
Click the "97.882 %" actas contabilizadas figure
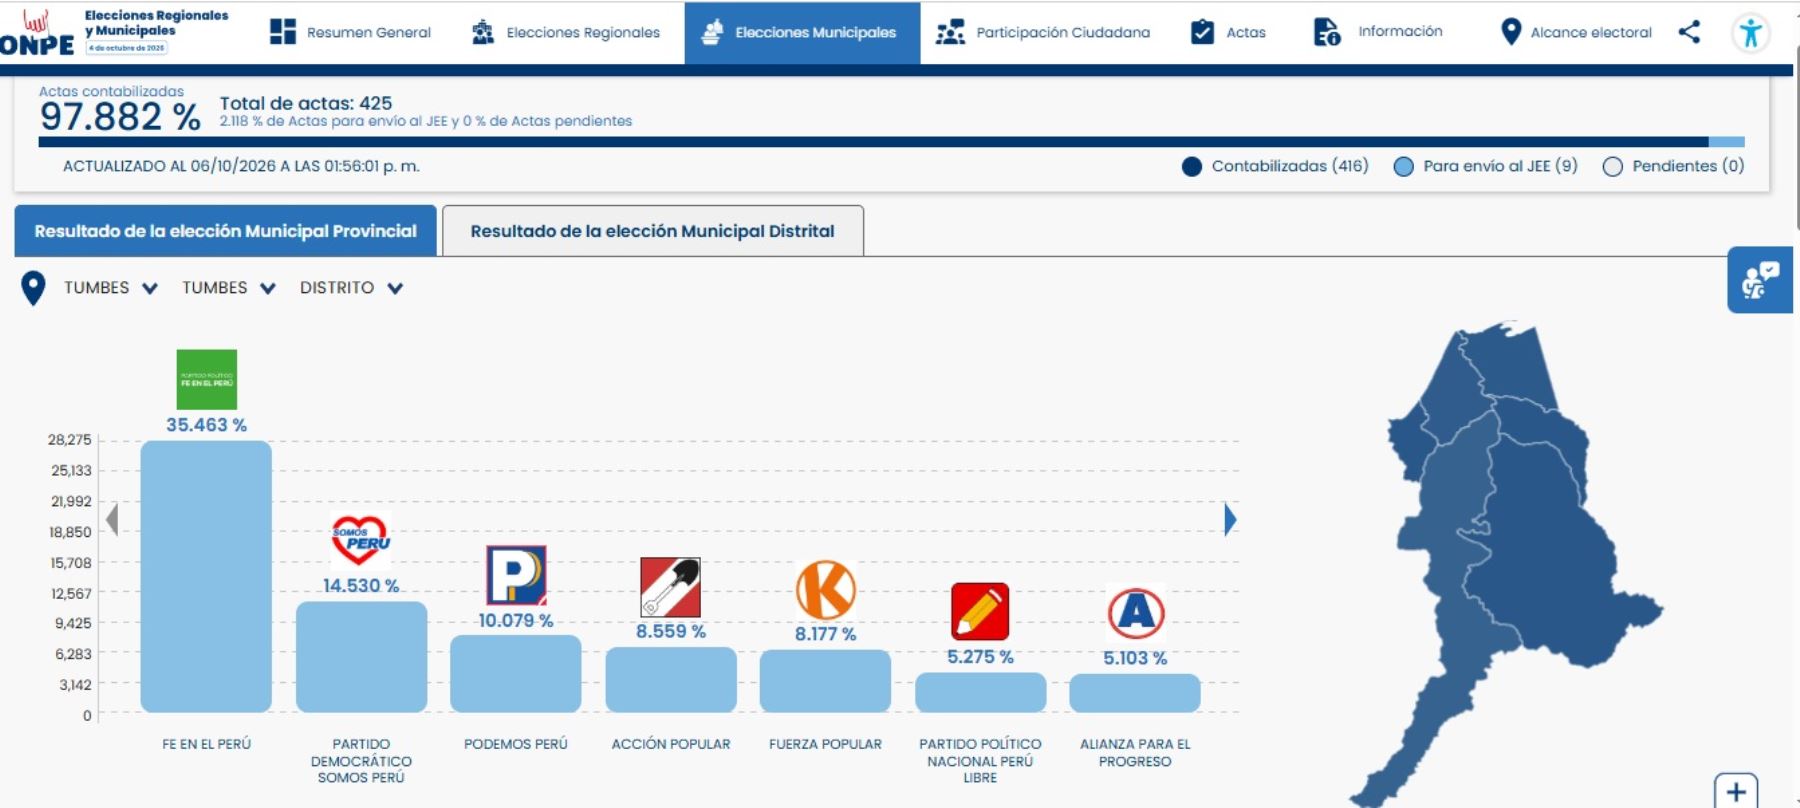(x=120, y=118)
